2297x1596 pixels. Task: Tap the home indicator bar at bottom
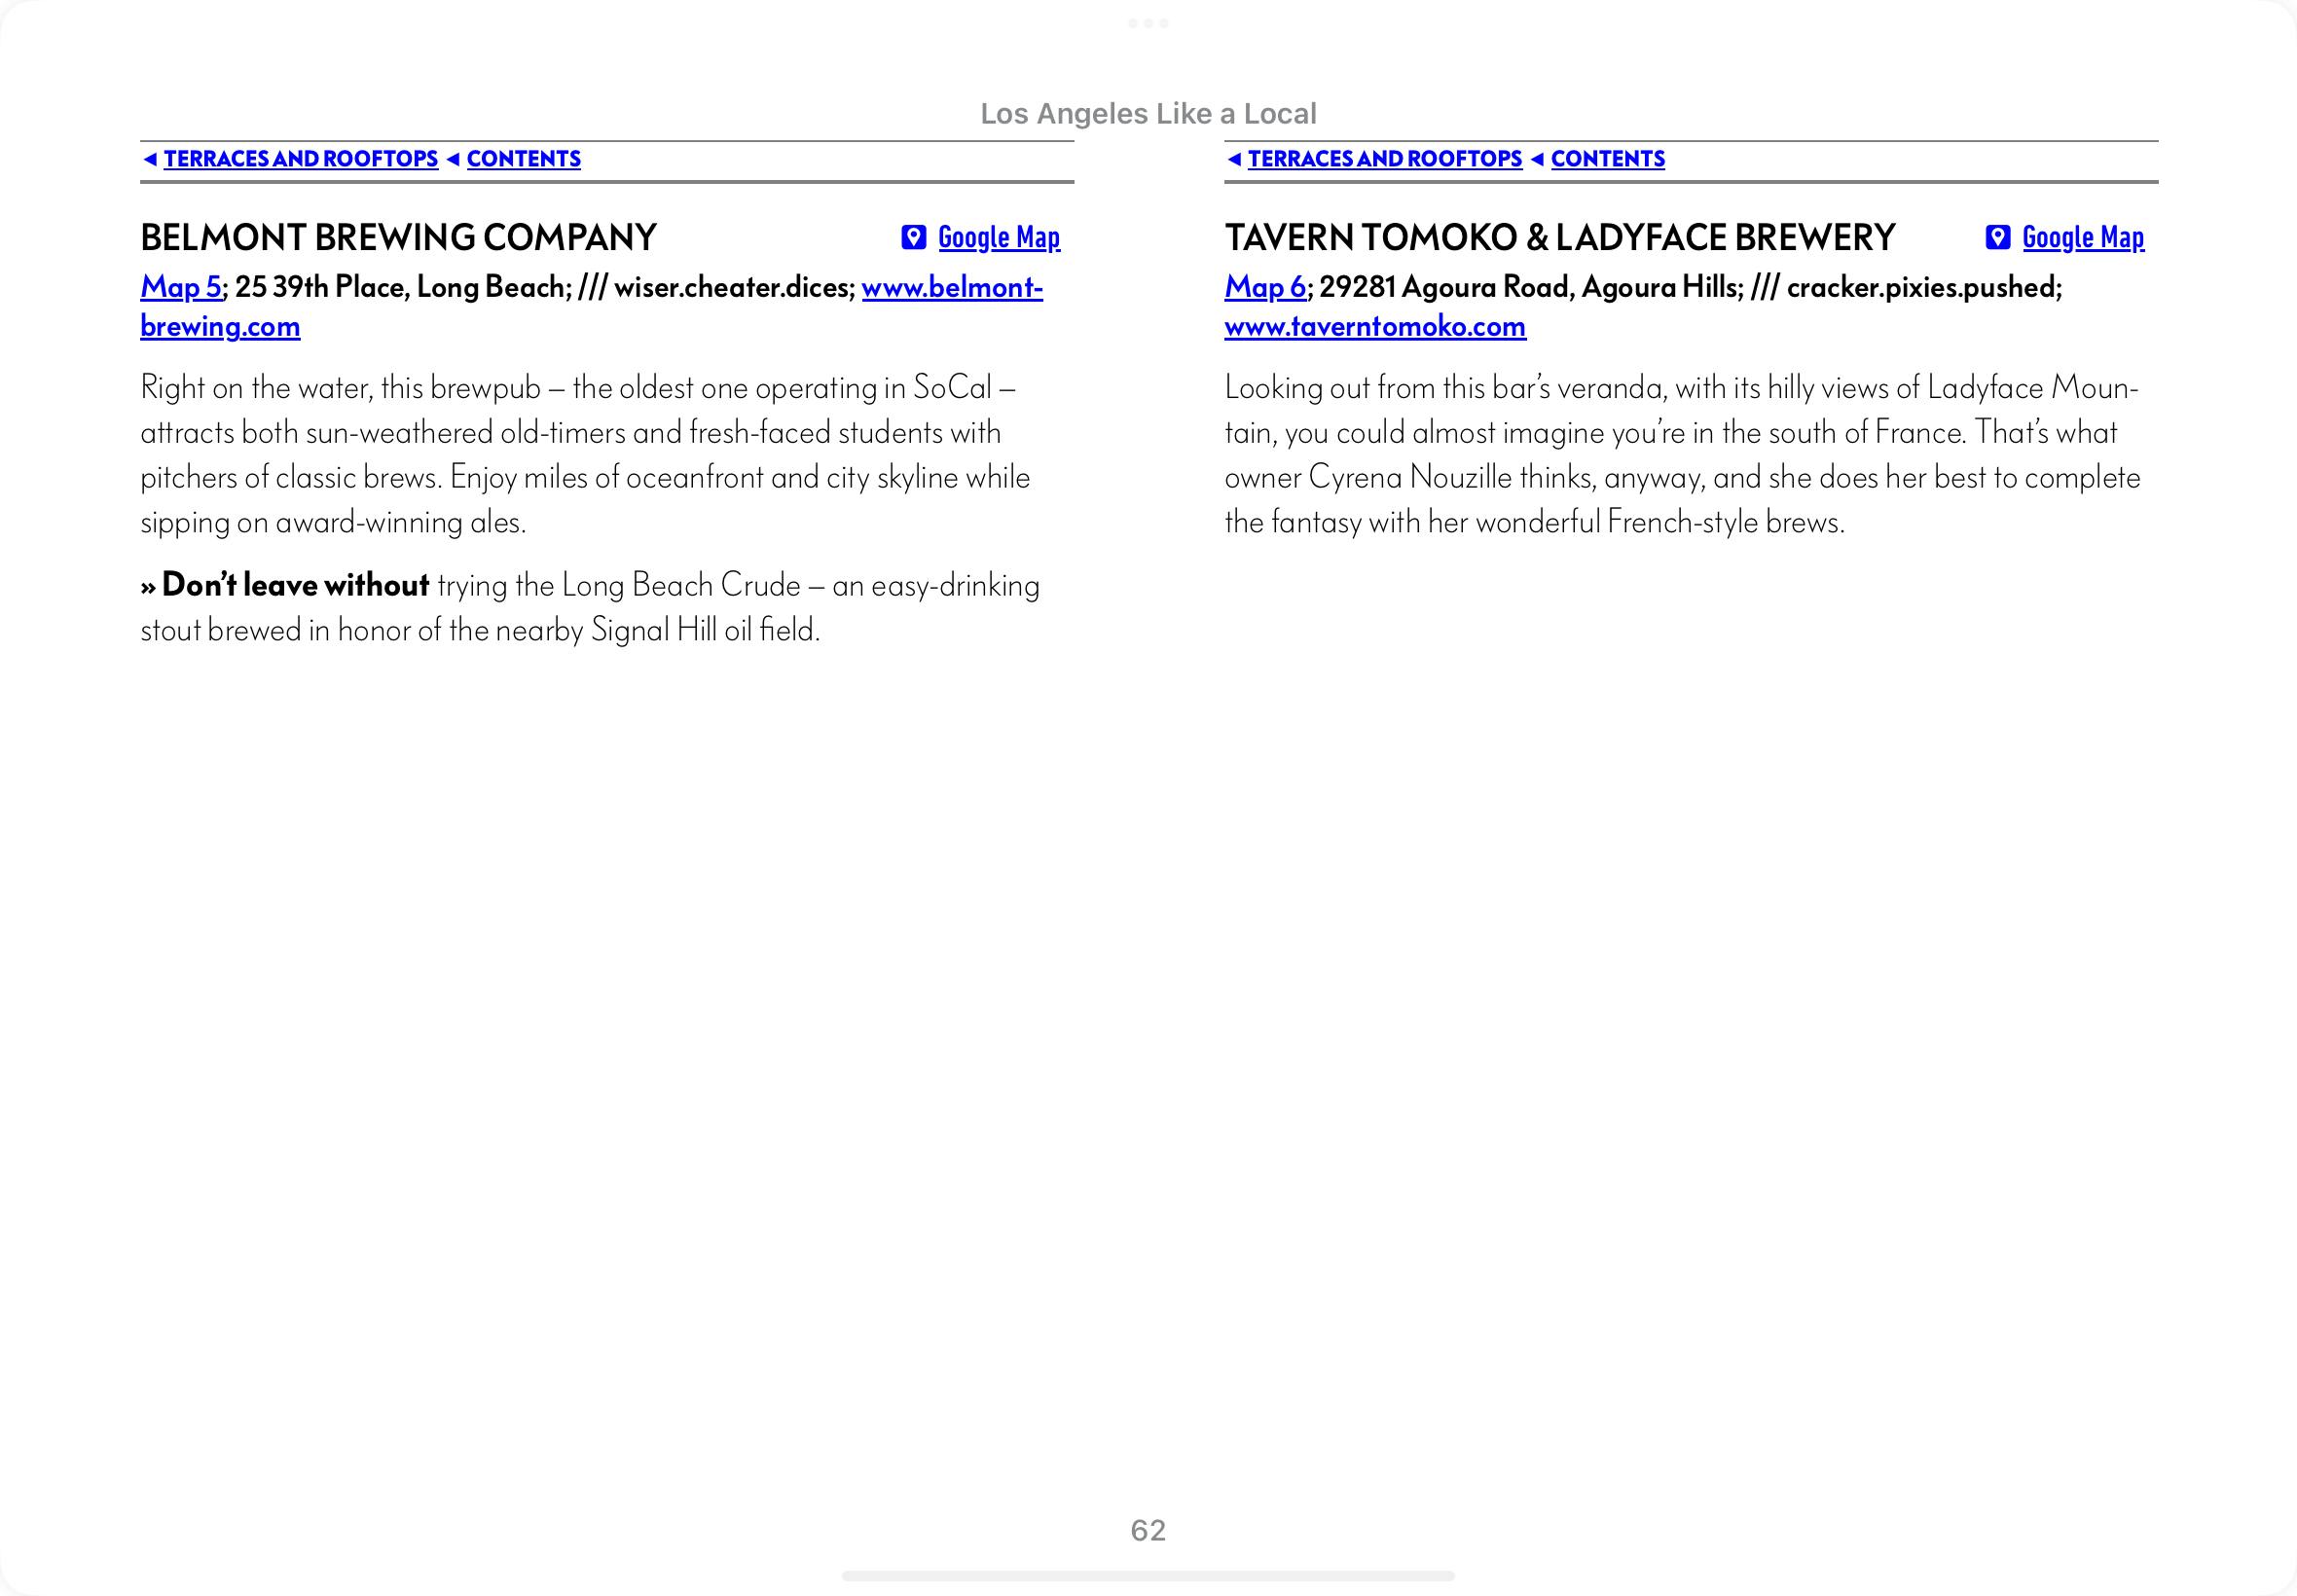[x=1148, y=1576]
